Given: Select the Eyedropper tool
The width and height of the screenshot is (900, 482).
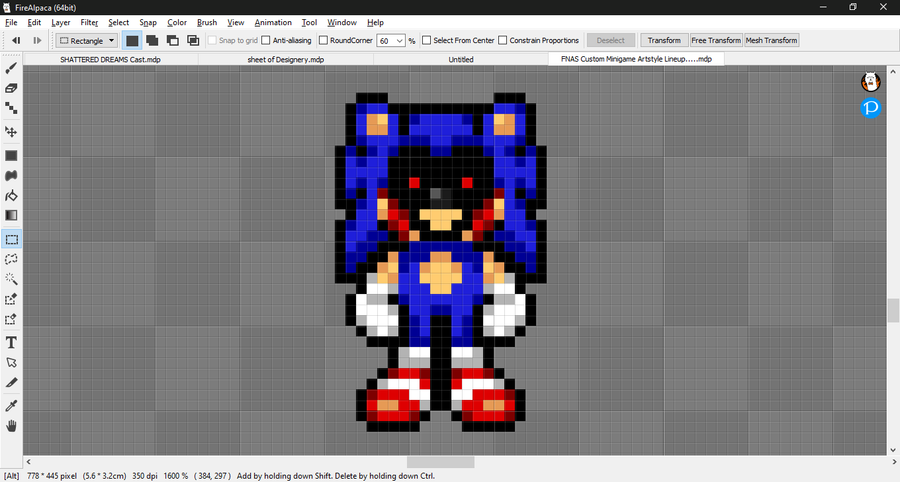Looking at the screenshot, I should click(11, 406).
